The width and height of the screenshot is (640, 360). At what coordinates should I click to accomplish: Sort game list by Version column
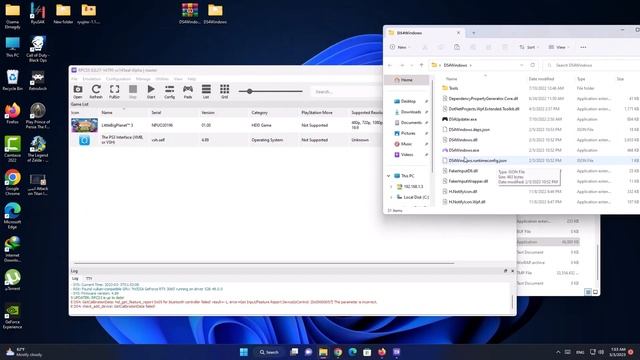208,113
